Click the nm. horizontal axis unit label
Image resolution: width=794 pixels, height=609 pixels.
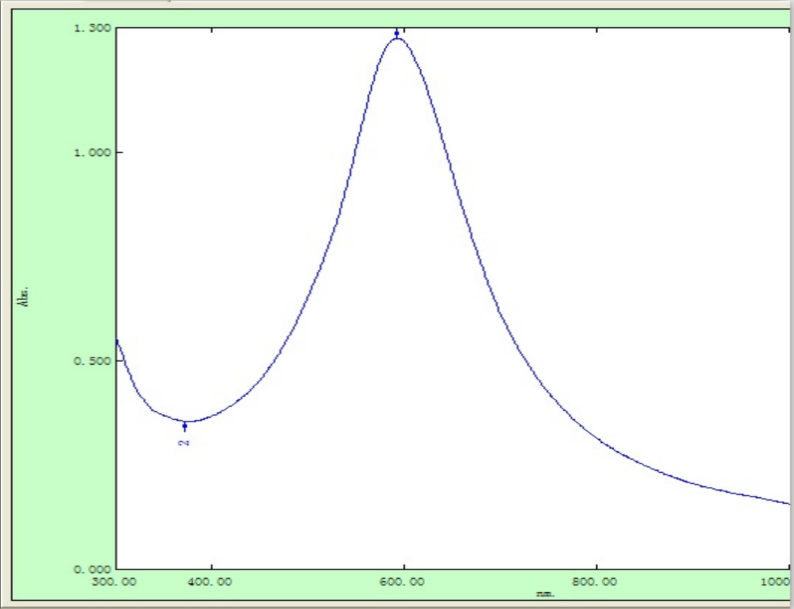point(545,593)
